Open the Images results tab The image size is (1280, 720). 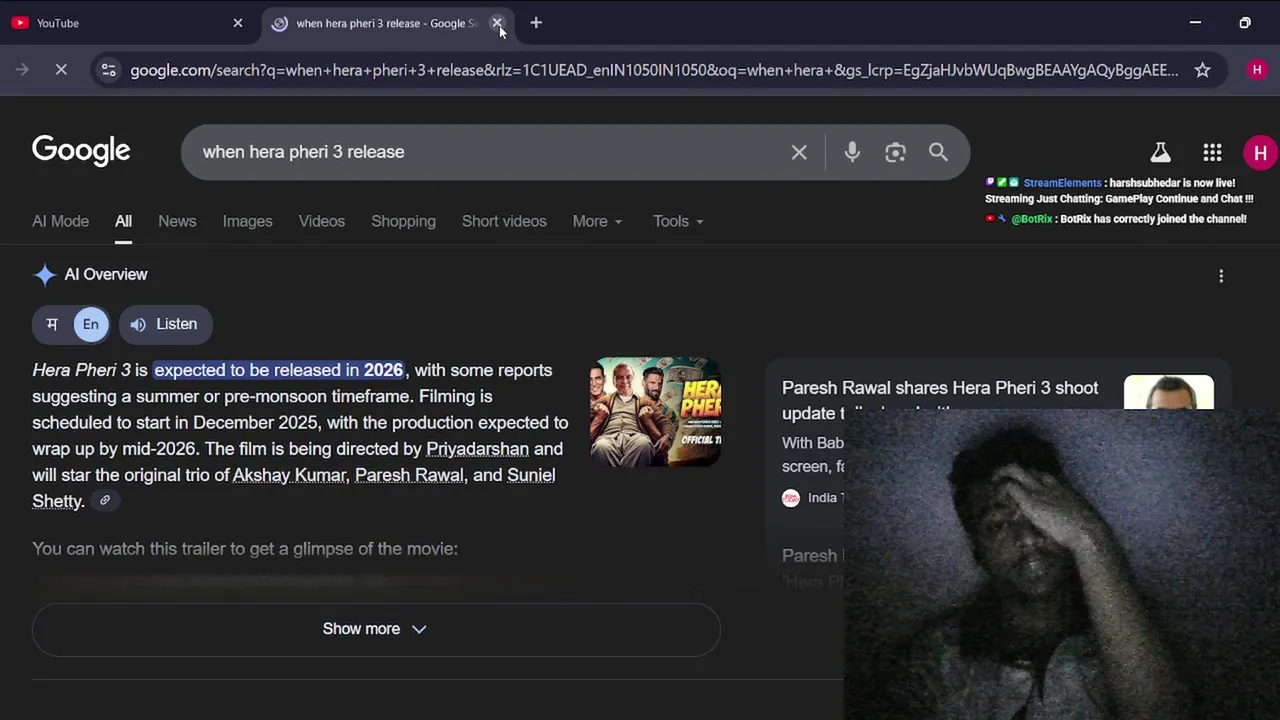(x=247, y=221)
